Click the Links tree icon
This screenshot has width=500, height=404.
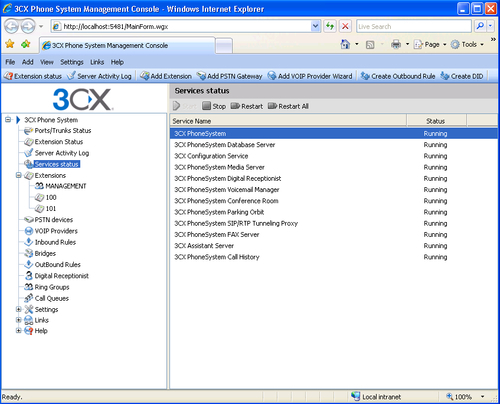[x=29, y=320]
